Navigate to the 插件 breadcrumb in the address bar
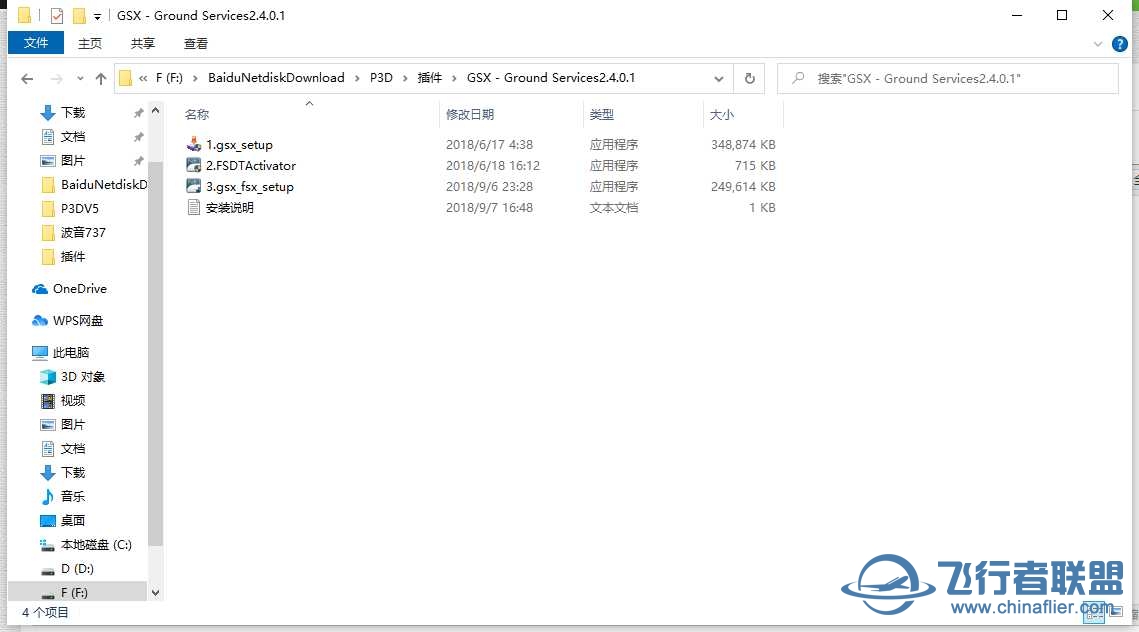 (430, 78)
